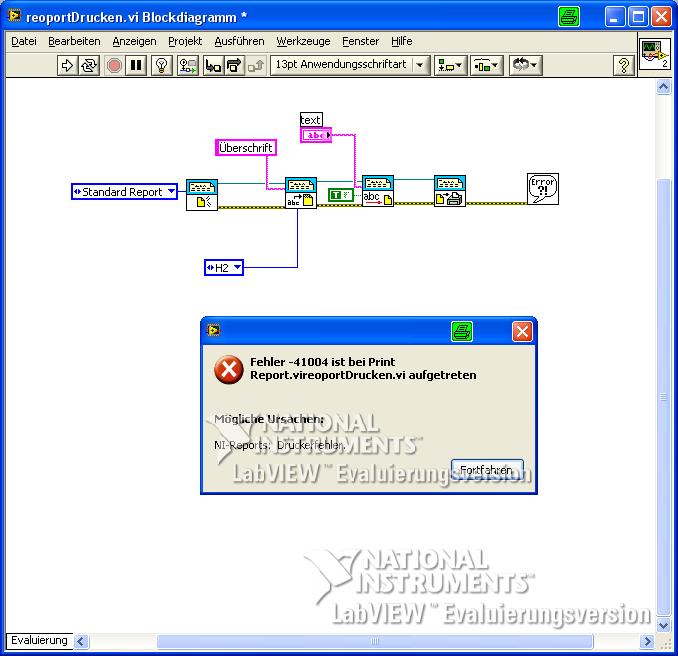Select the Set Report Heading VI node
The image size is (678, 656).
click(301, 193)
